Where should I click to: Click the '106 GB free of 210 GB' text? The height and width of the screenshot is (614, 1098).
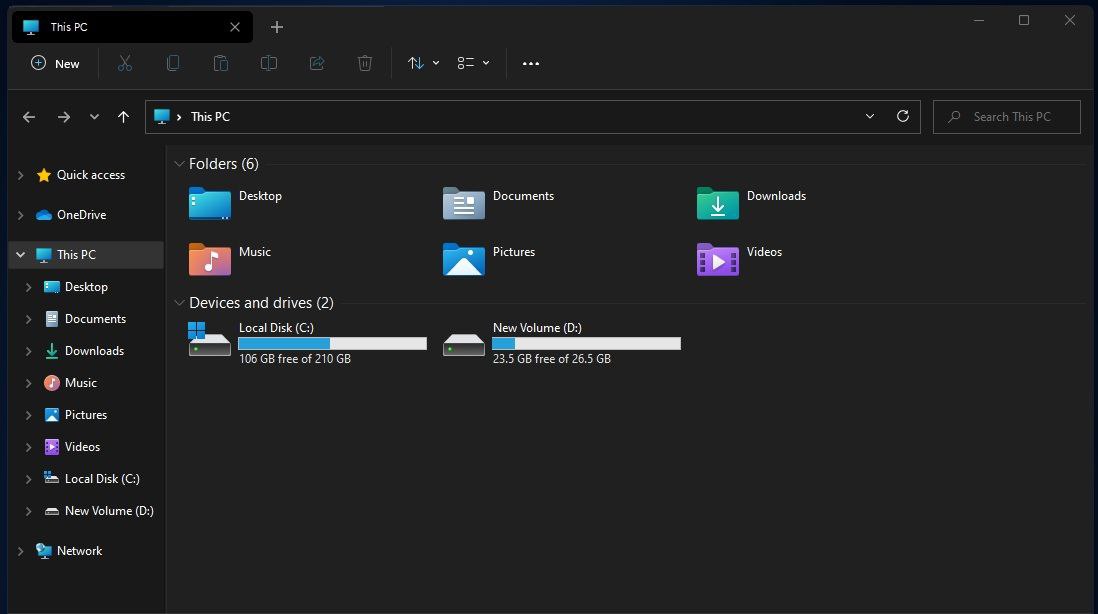click(295, 358)
